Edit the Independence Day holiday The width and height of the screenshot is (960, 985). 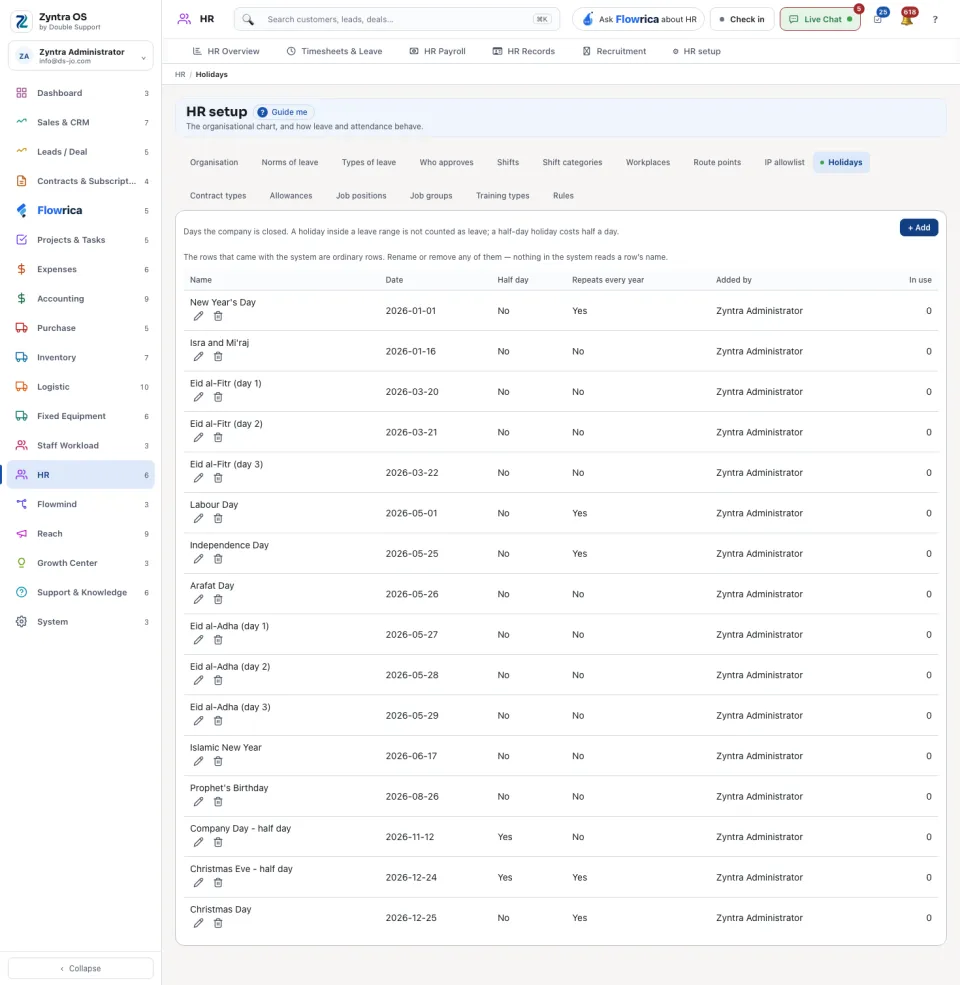pyautogui.click(x=199, y=558)
